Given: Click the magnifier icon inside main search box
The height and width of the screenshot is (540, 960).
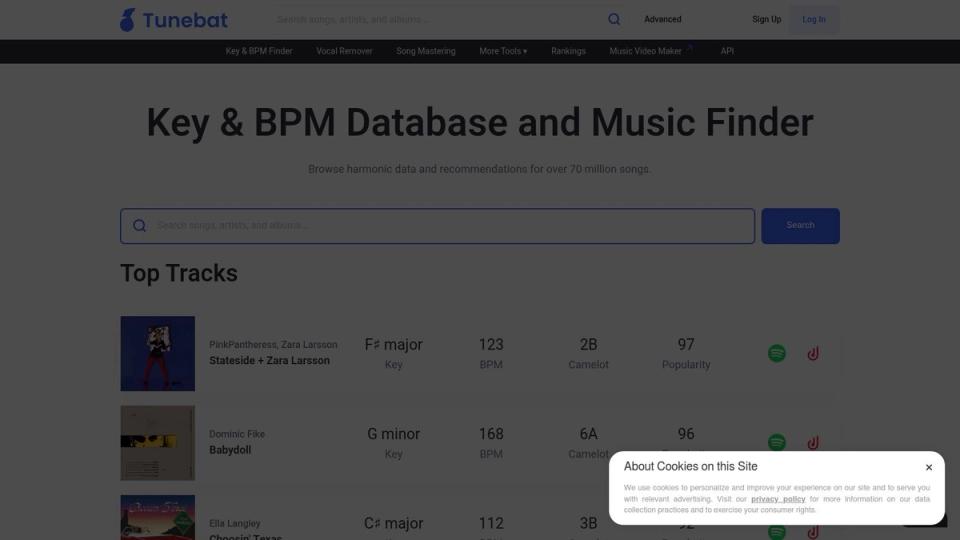Looking at the screenshot, I should (140, 226).
